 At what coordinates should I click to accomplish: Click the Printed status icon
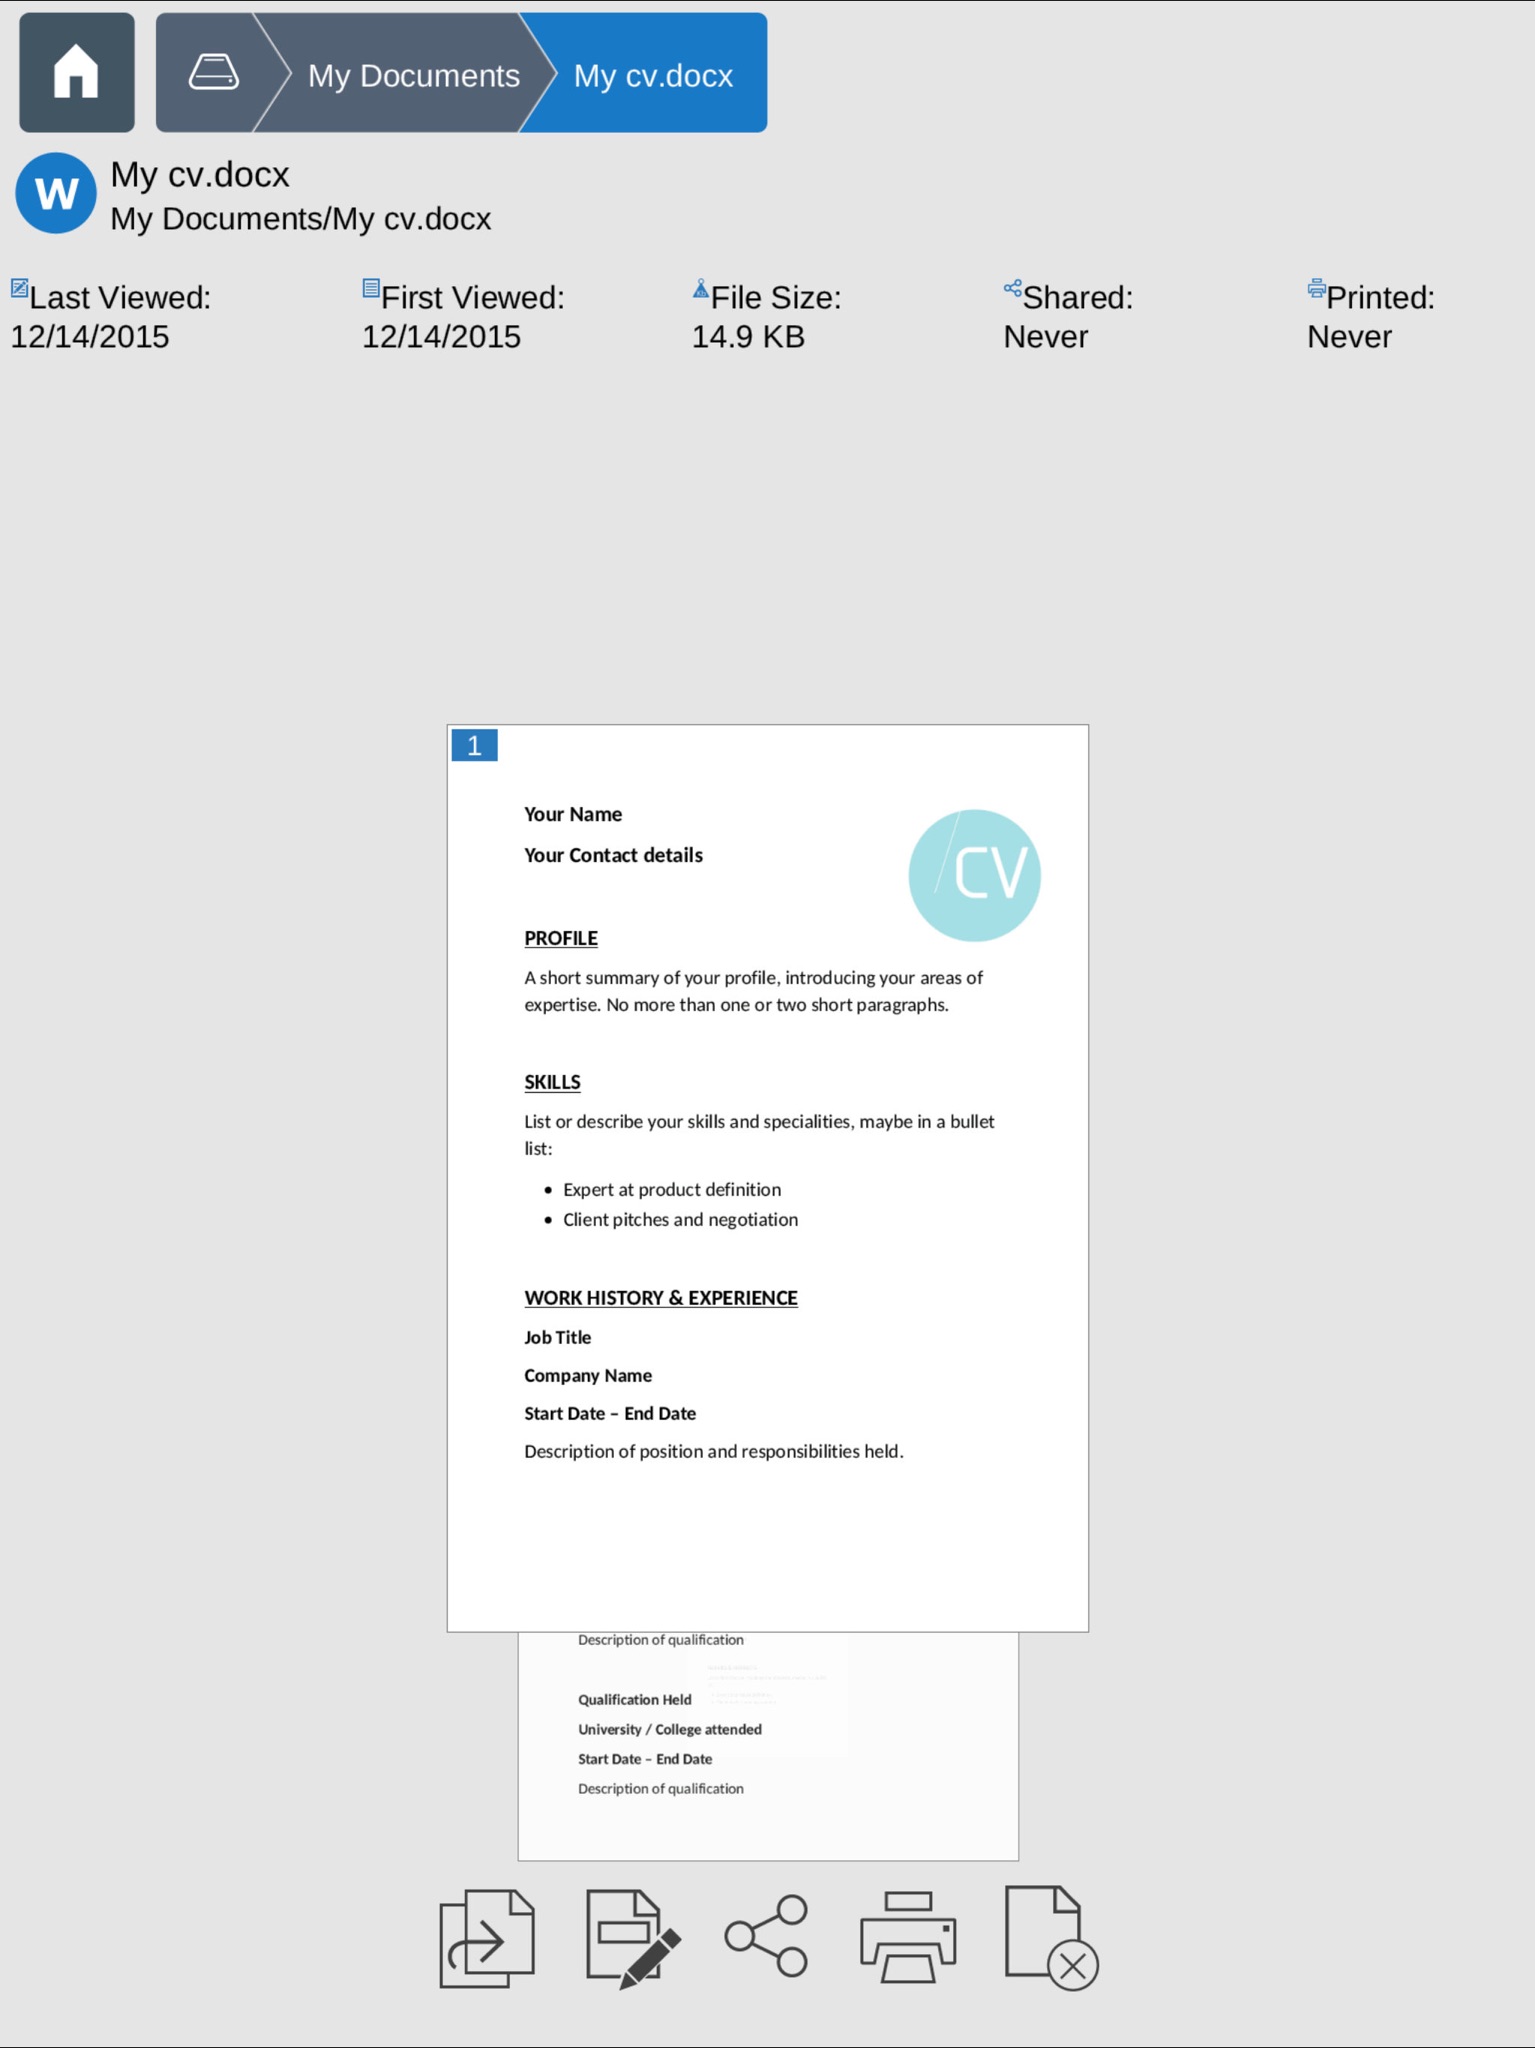click(x=1316, y=289)
